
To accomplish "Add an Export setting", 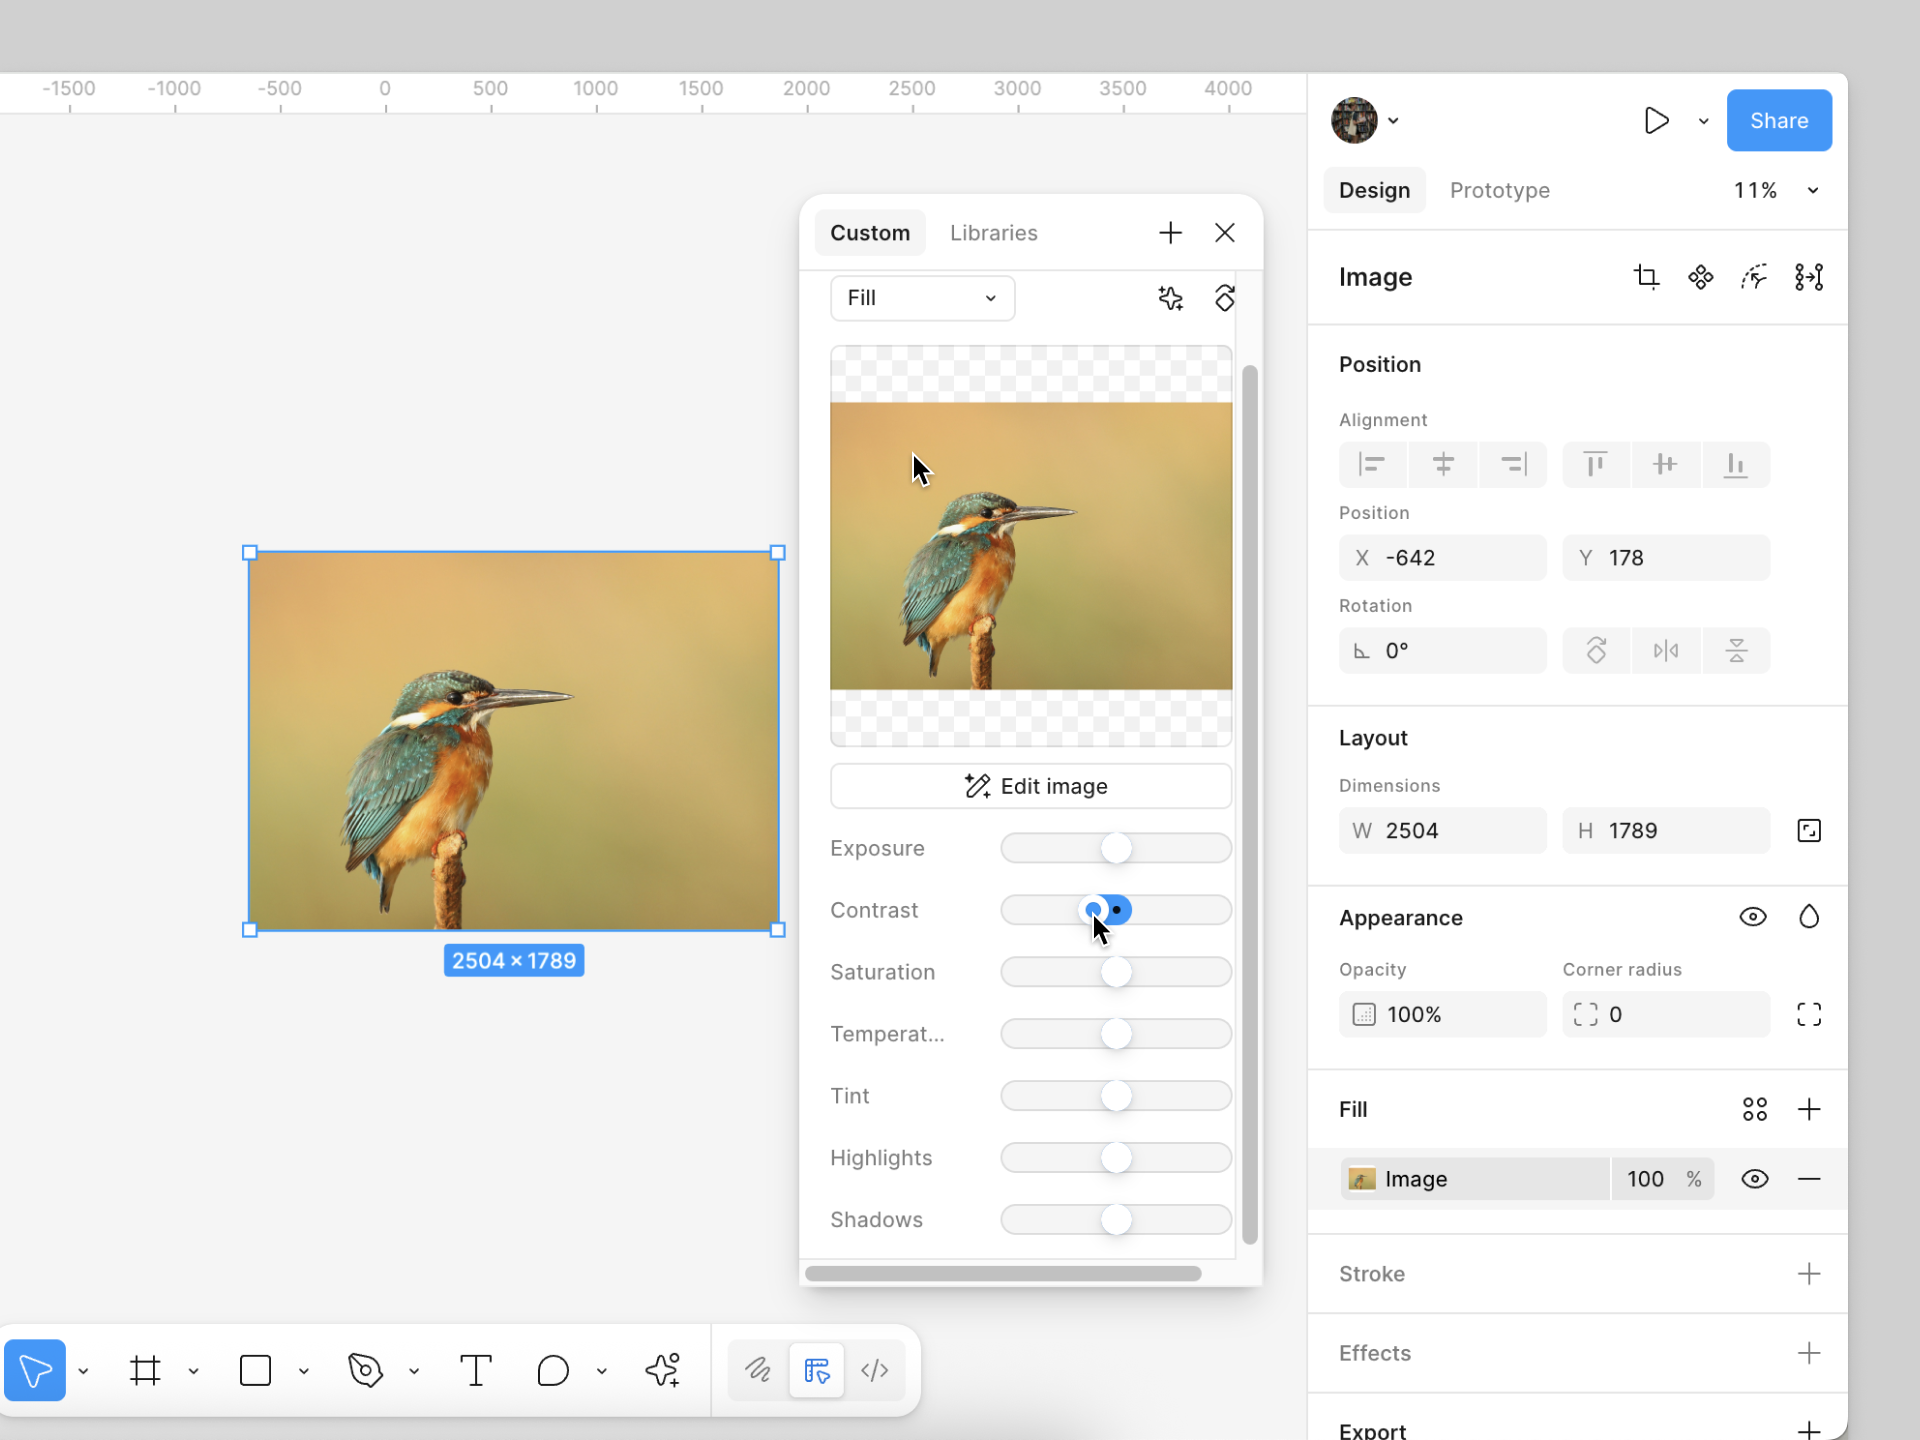I will pyautogui.click(x=1809, y=1430).
